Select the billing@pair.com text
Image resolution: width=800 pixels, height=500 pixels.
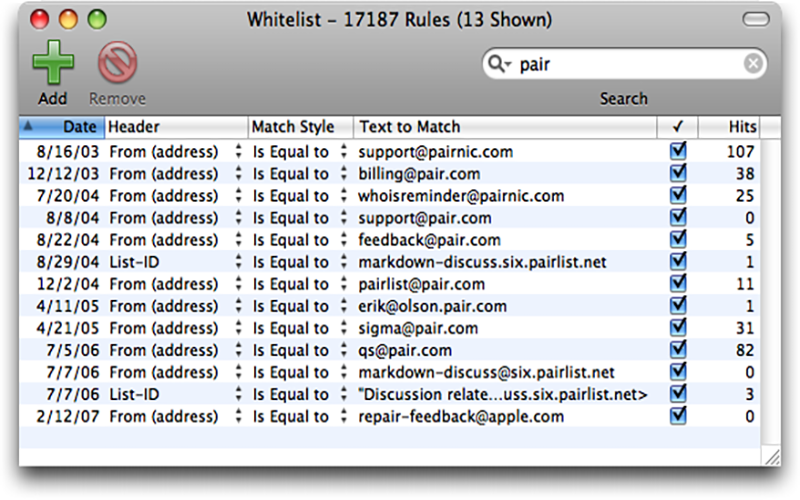point(419,174)
